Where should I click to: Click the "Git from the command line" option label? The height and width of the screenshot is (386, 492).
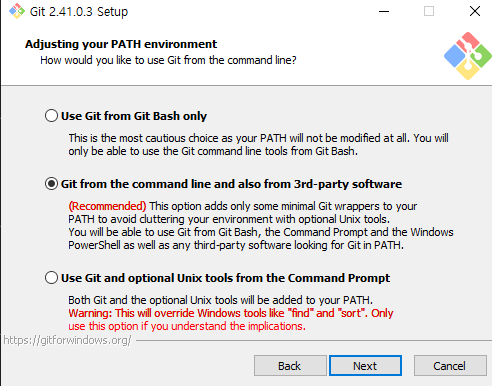(x=231, y=184)
